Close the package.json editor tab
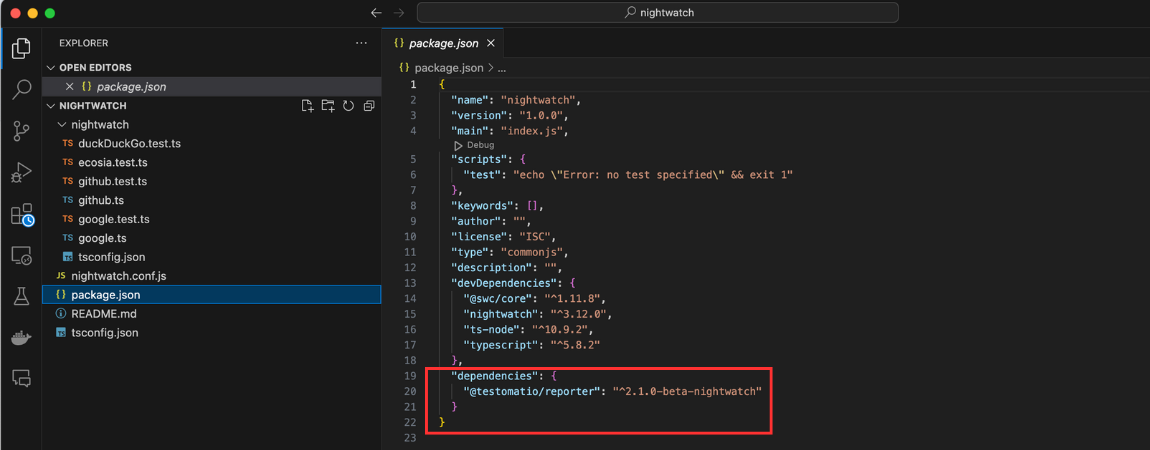 [x=490, y=43]
